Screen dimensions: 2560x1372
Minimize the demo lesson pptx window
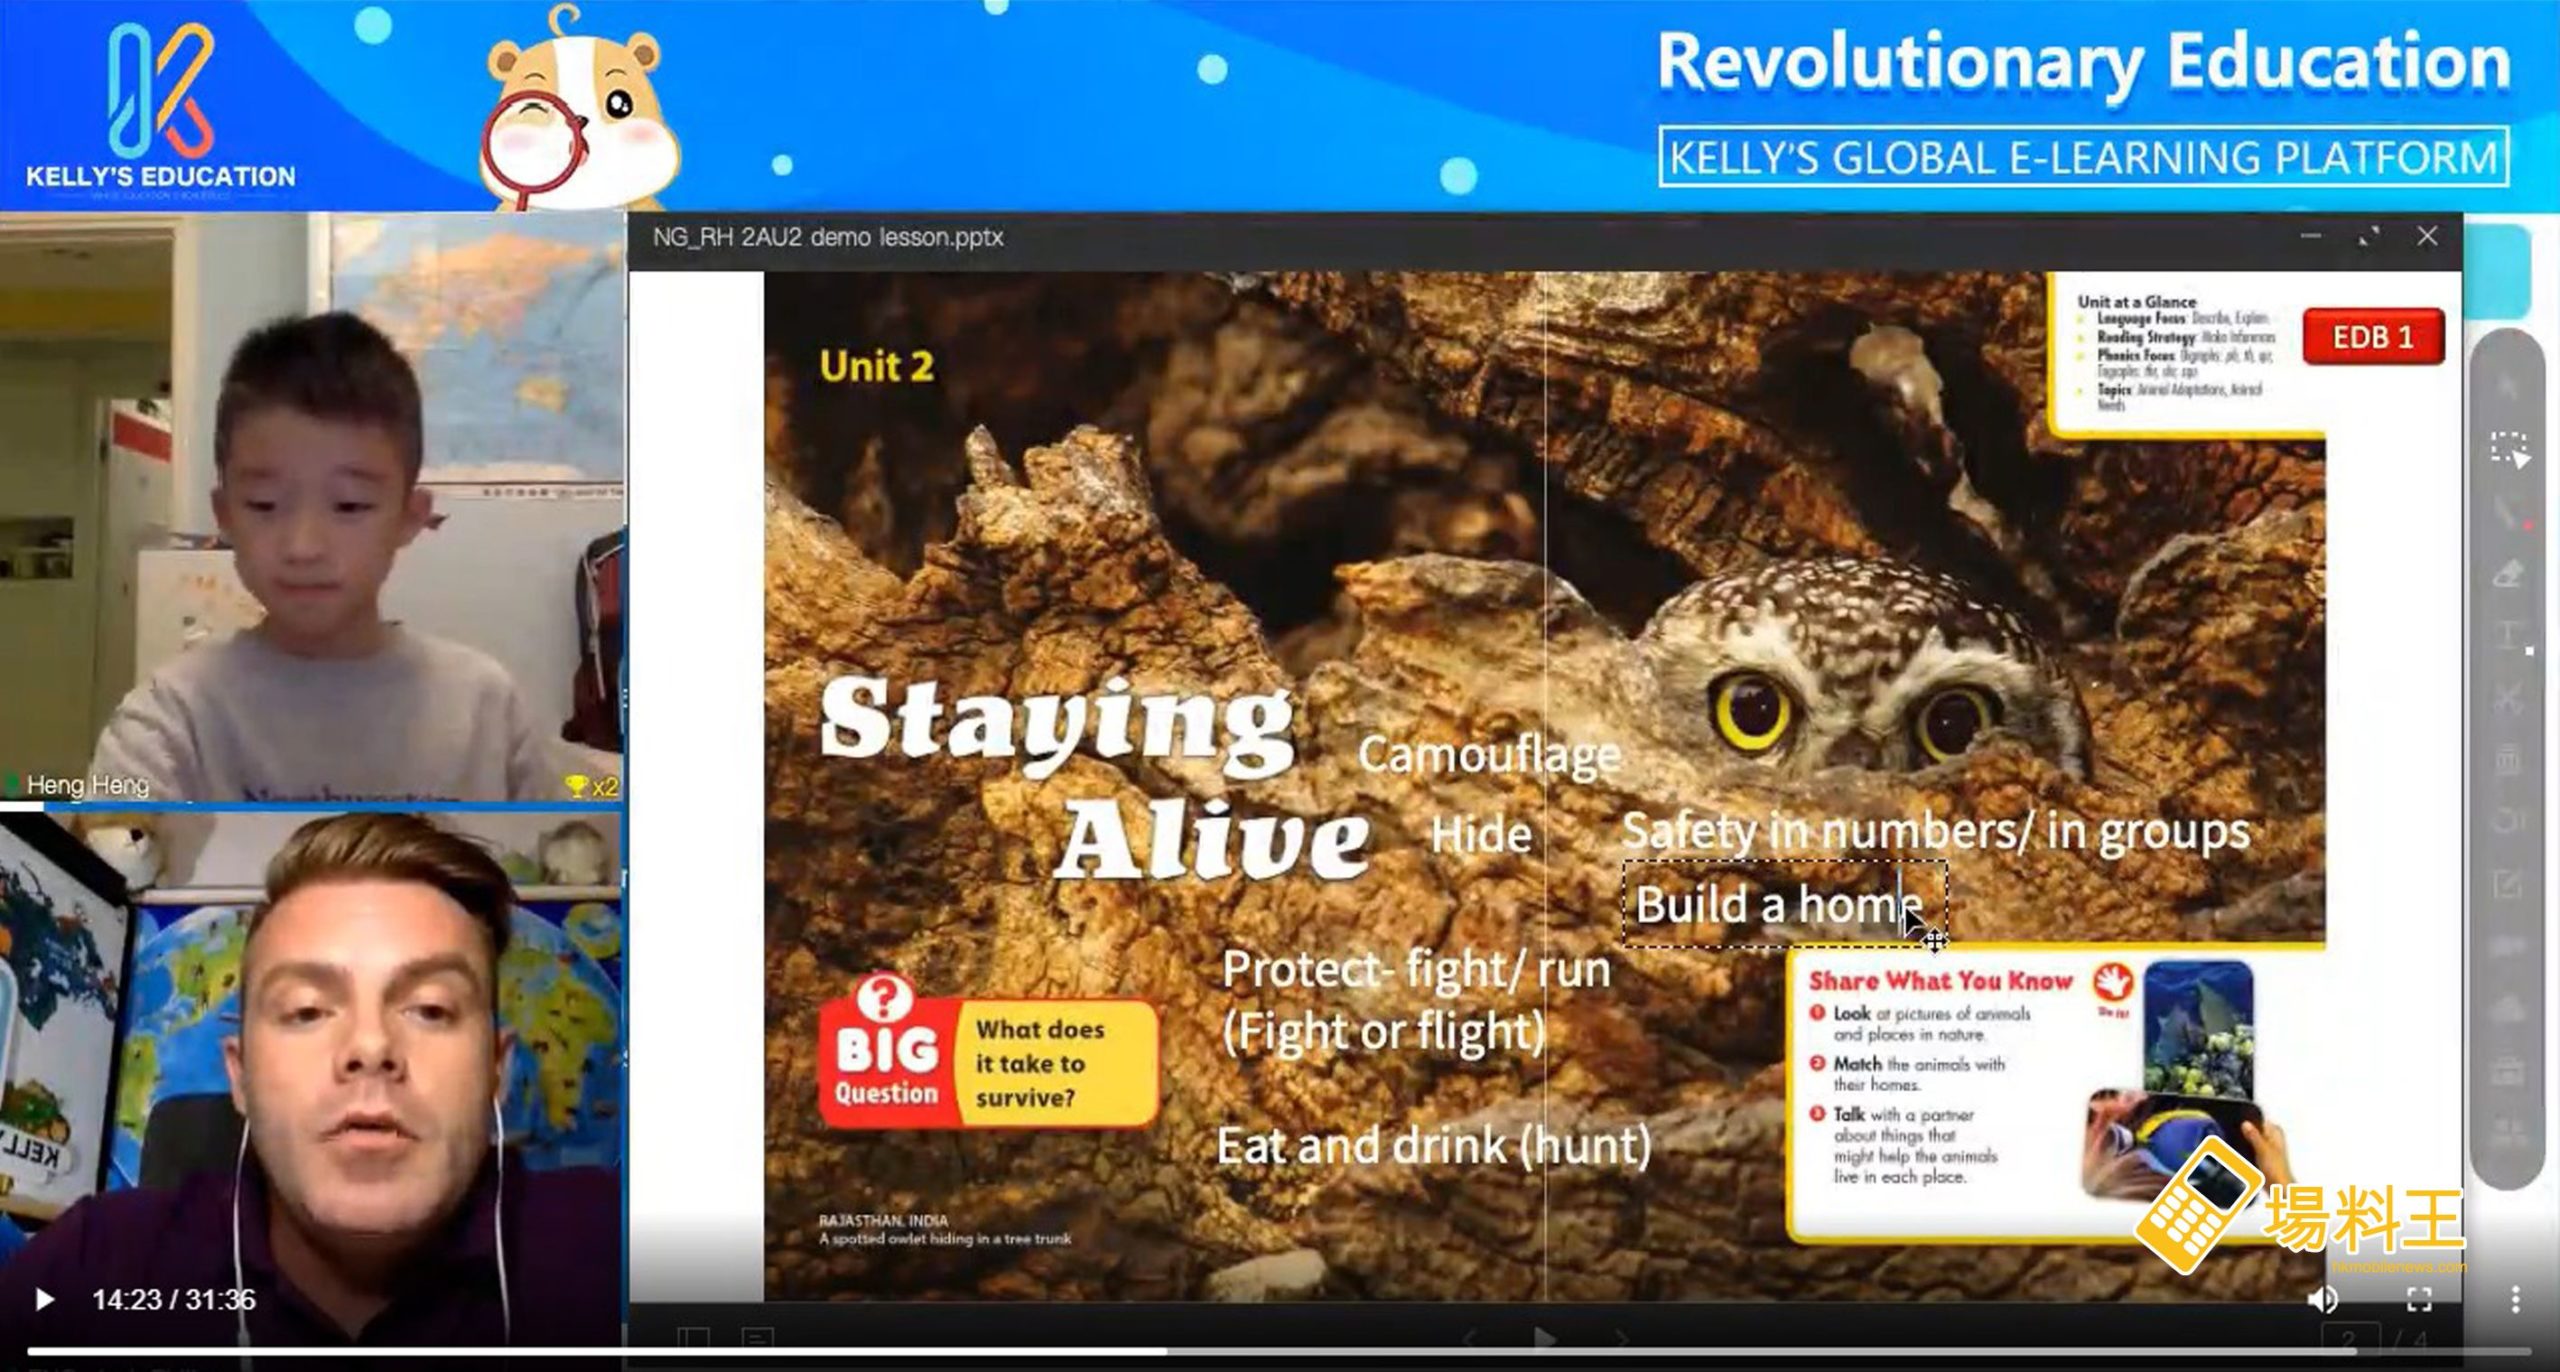2310,237
